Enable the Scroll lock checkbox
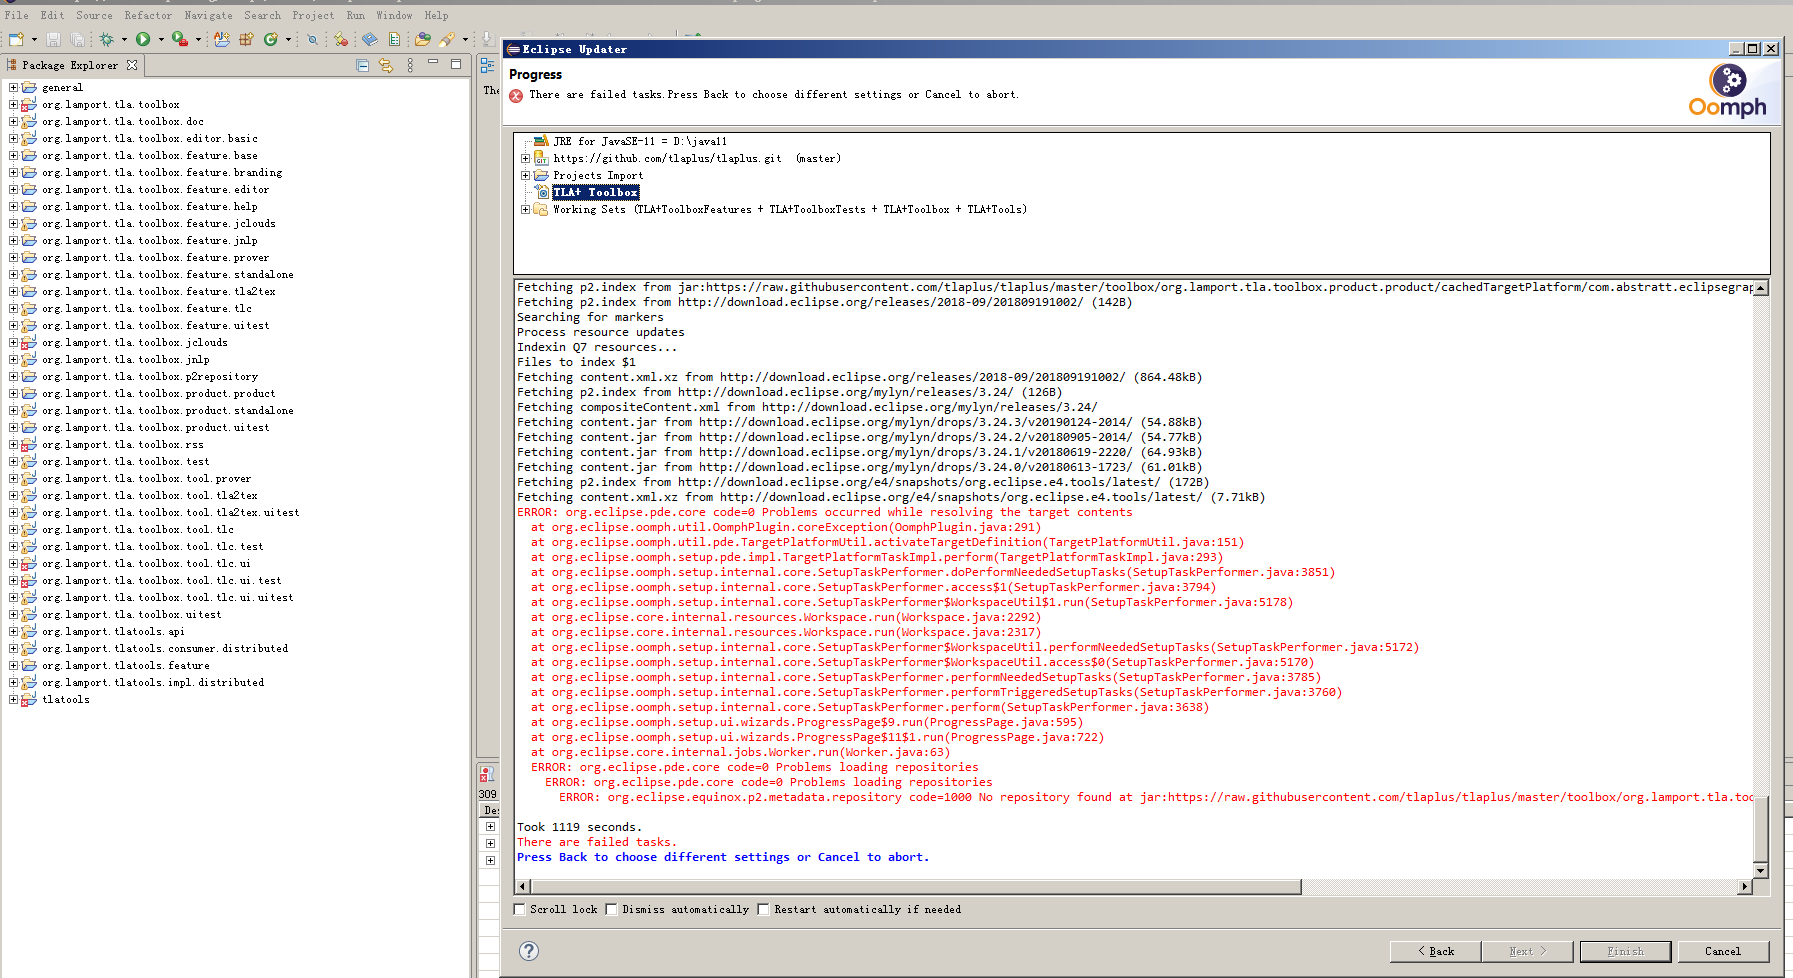The image size is (1793, 978). coord(520,908)
